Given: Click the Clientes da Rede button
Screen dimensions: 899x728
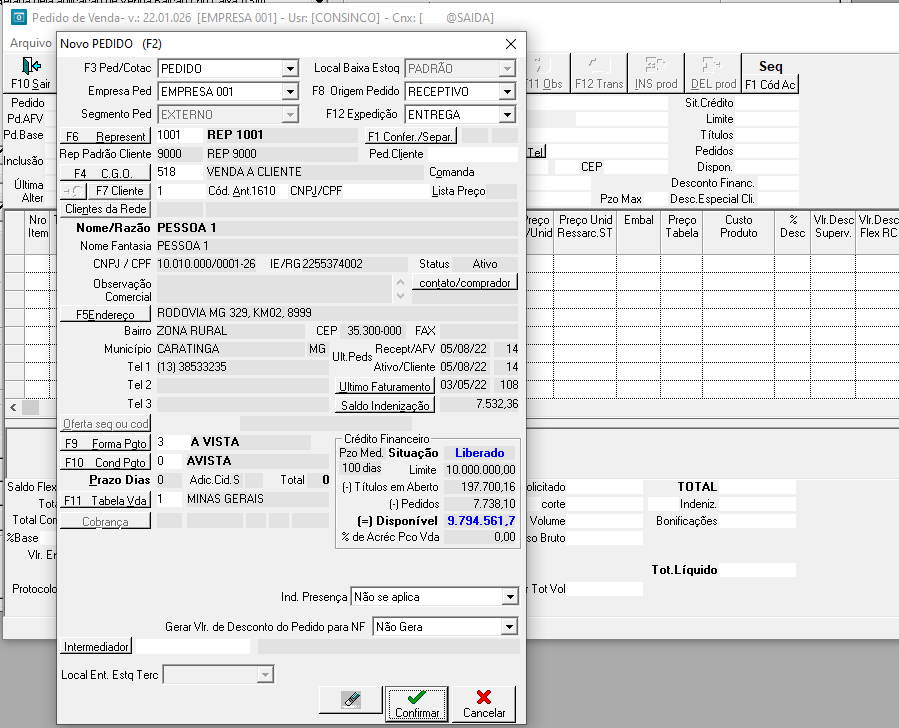Looking at the screenshot, I should pyautogui.click(x=105, y=209).
